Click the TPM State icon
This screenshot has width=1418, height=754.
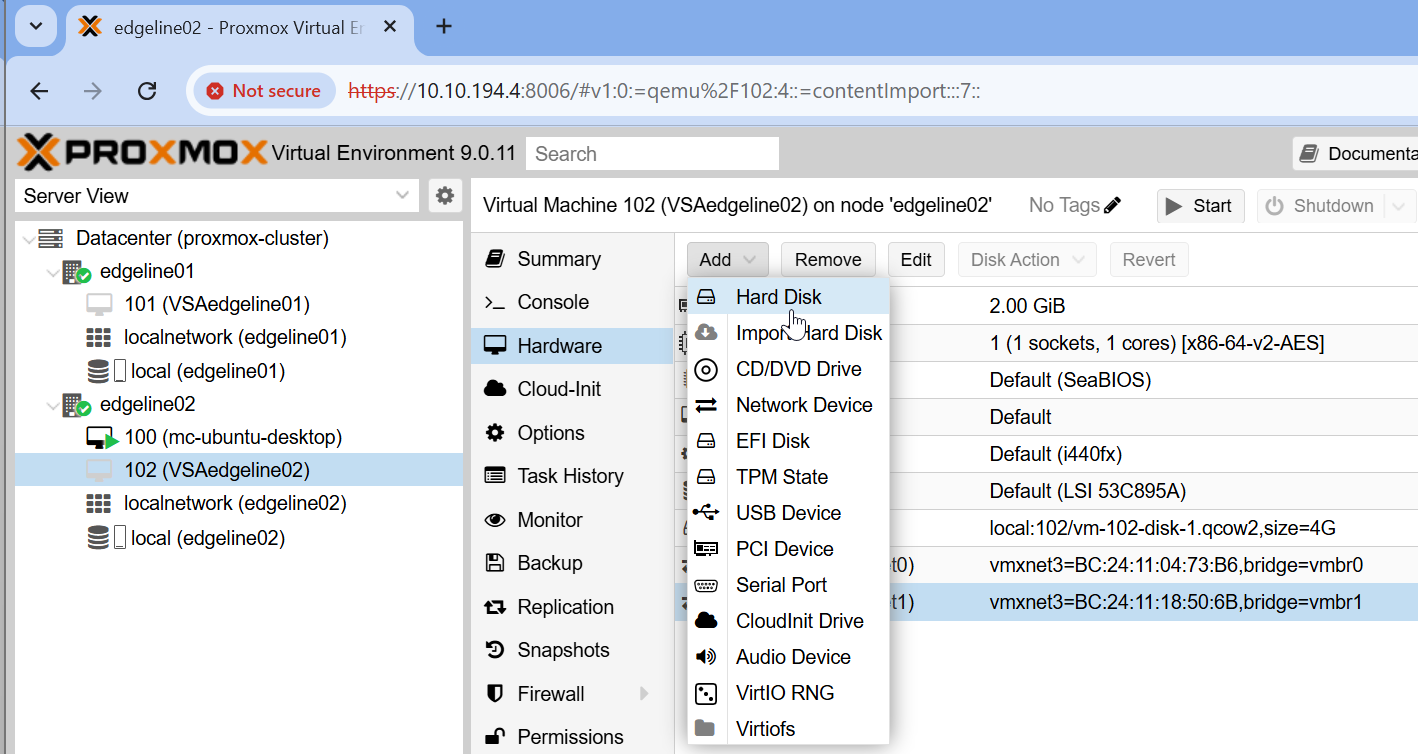706,477
